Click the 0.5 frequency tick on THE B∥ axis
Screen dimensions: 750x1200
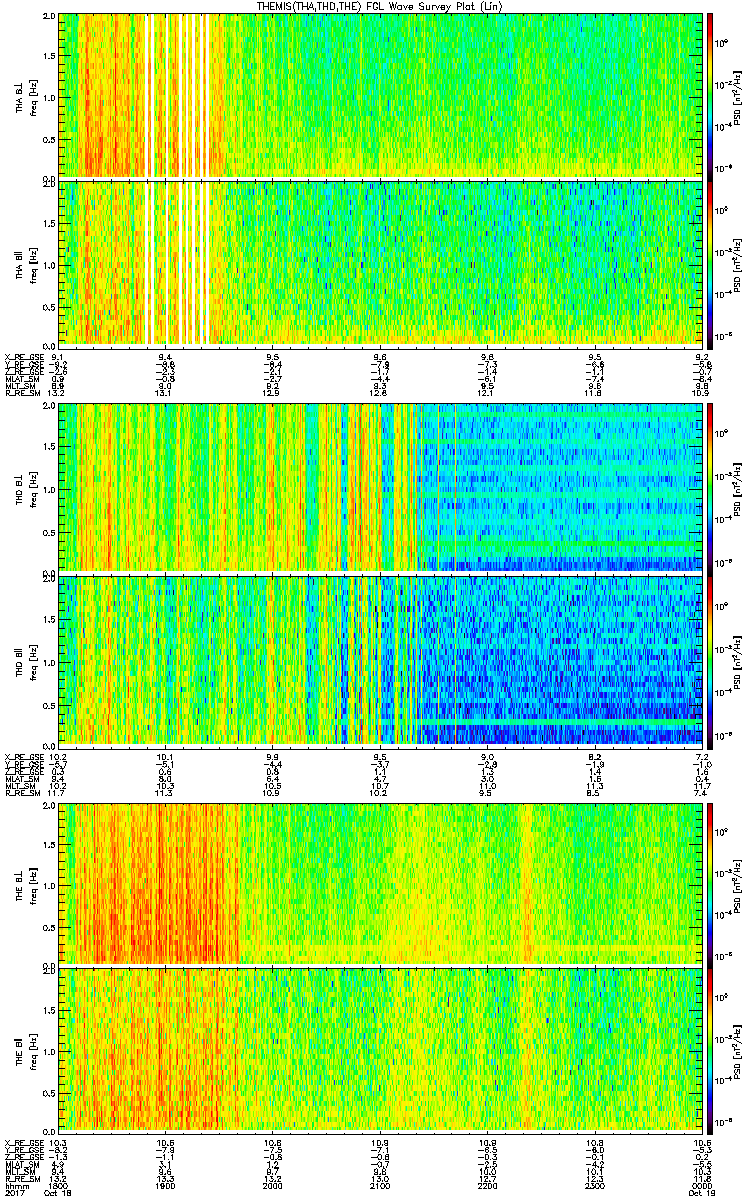pos(48,1093)
